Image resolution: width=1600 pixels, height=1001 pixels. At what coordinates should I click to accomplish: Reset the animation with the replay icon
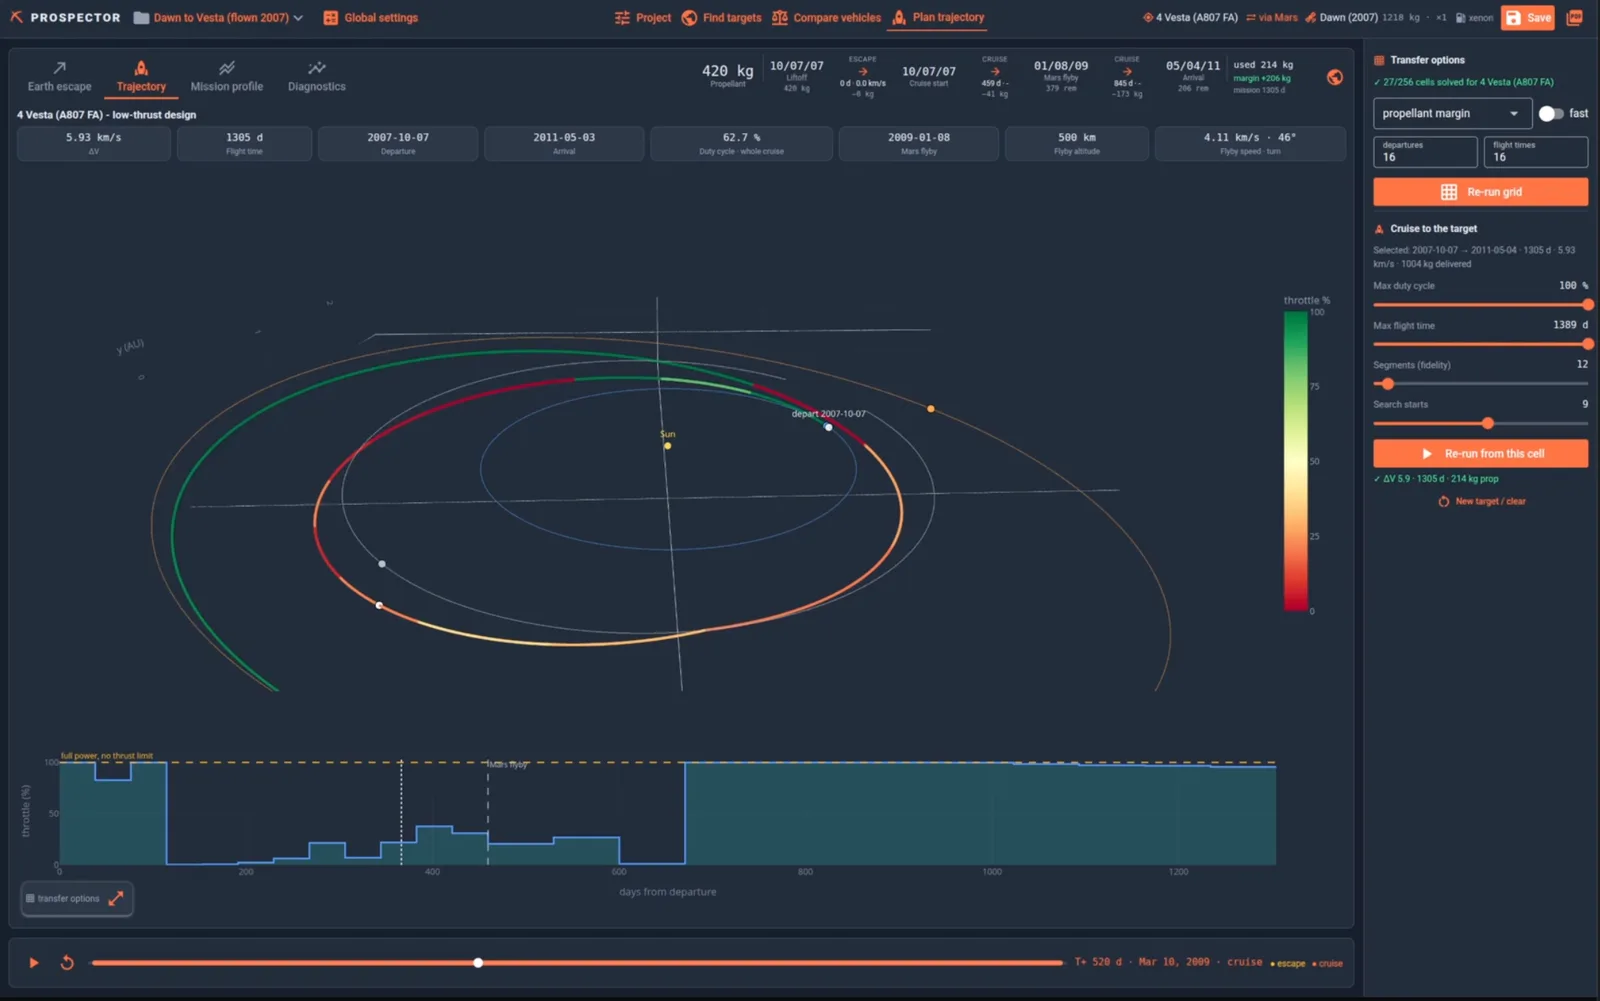[x=67, y=963]
